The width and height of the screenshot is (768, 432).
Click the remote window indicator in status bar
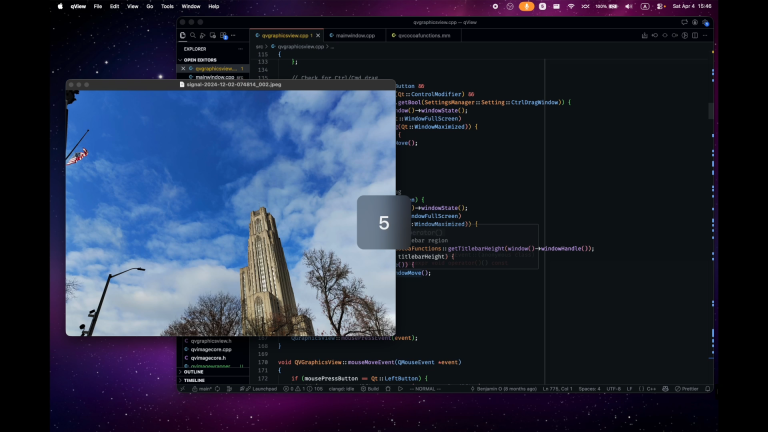coord(183,389)
